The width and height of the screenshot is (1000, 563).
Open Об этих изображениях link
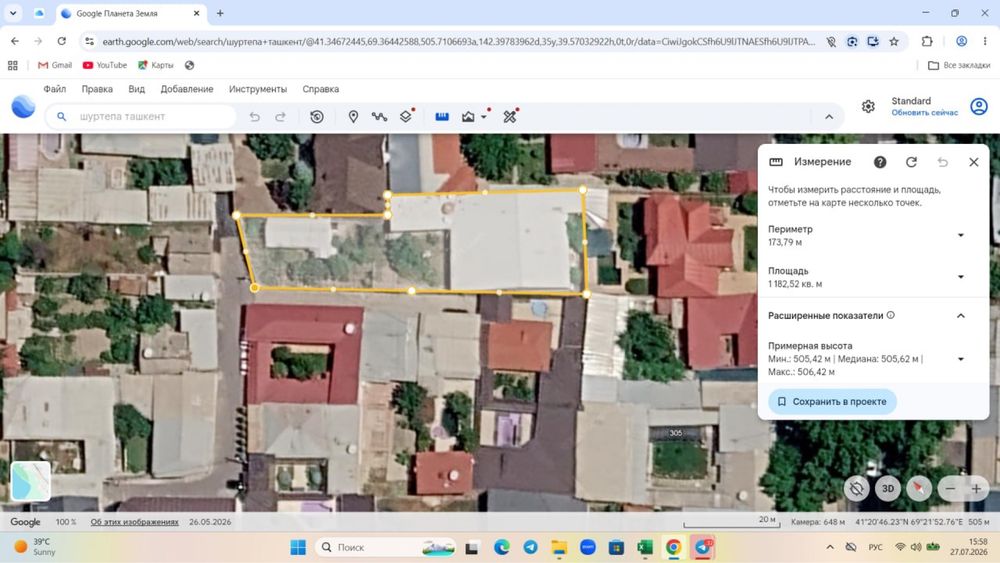(135, 522)
